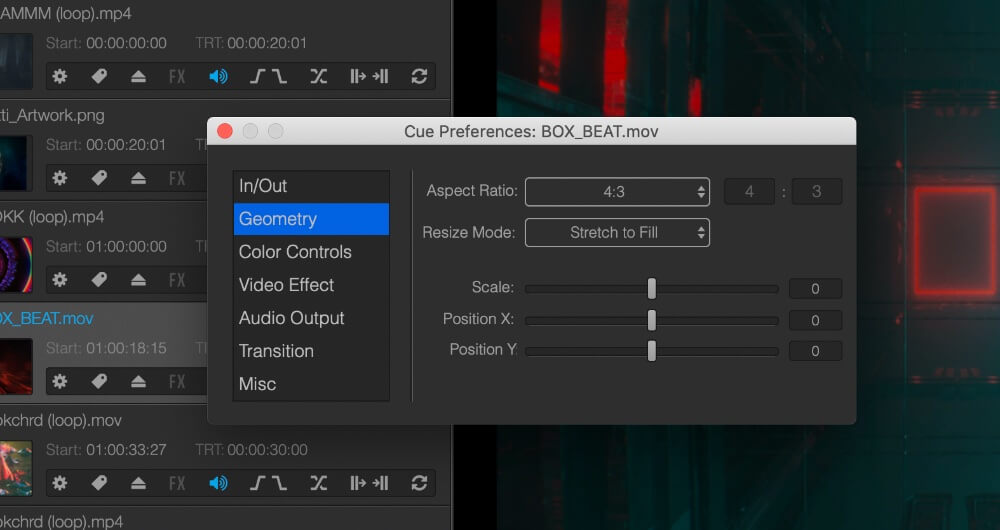Click tag icon on AMMM (loop).mp4 cue
This screenshot has height=530, width=1000.
99,77
